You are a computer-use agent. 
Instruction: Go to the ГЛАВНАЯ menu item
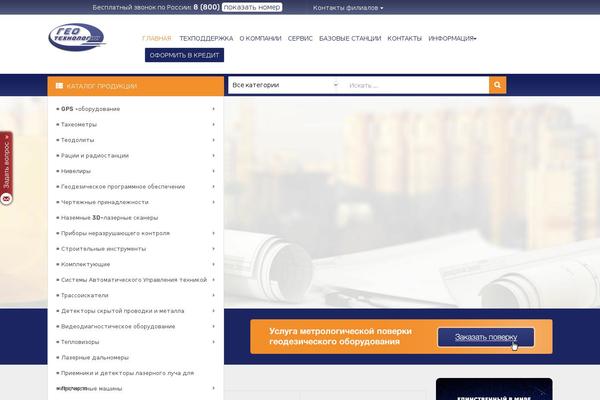[157, 38]
